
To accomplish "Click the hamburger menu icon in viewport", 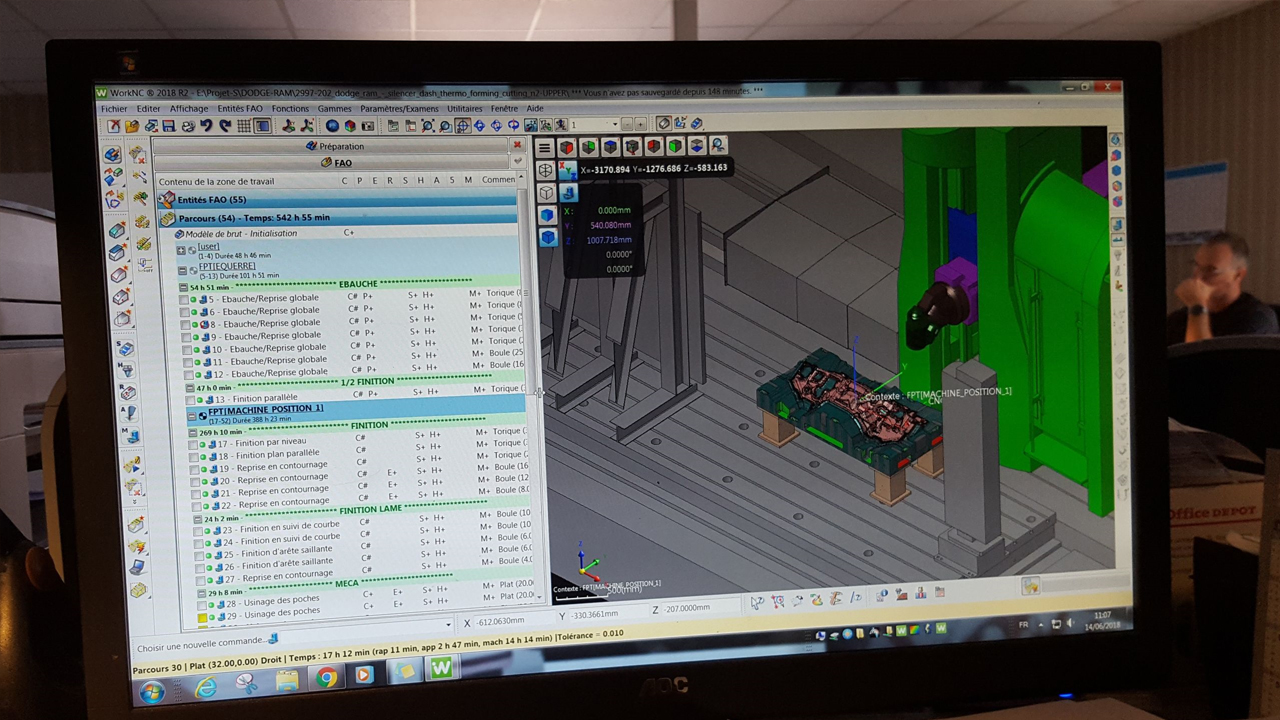I will [x=544, y=148].
